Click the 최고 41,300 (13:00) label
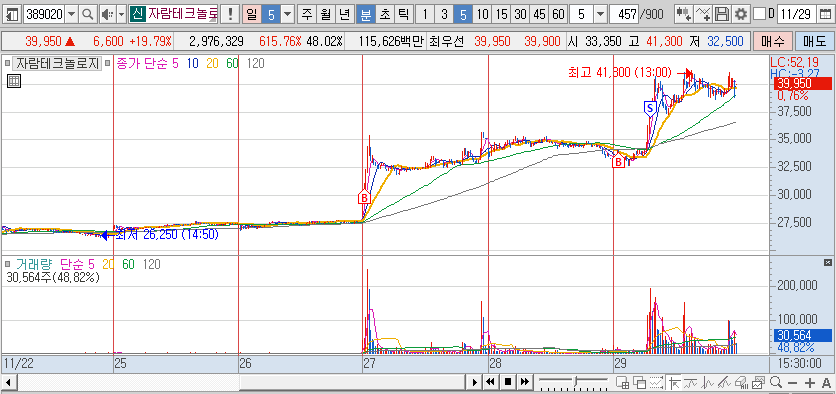 coord(621,73)
